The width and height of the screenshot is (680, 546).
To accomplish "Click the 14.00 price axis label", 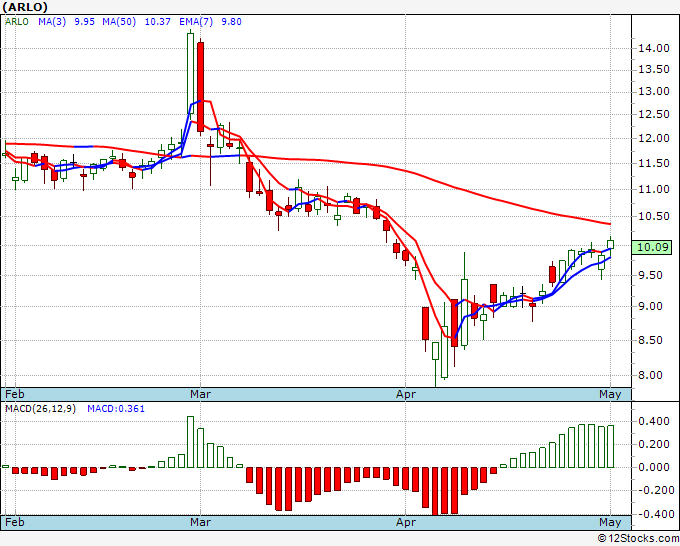I will pos(654,48).
